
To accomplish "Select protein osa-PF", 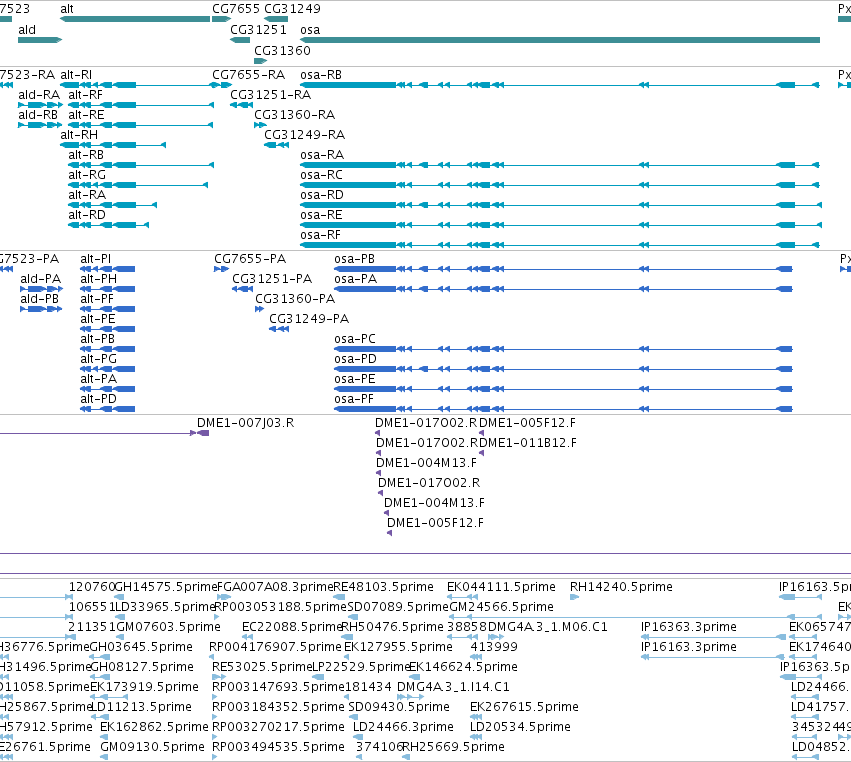I will point(563,409).
